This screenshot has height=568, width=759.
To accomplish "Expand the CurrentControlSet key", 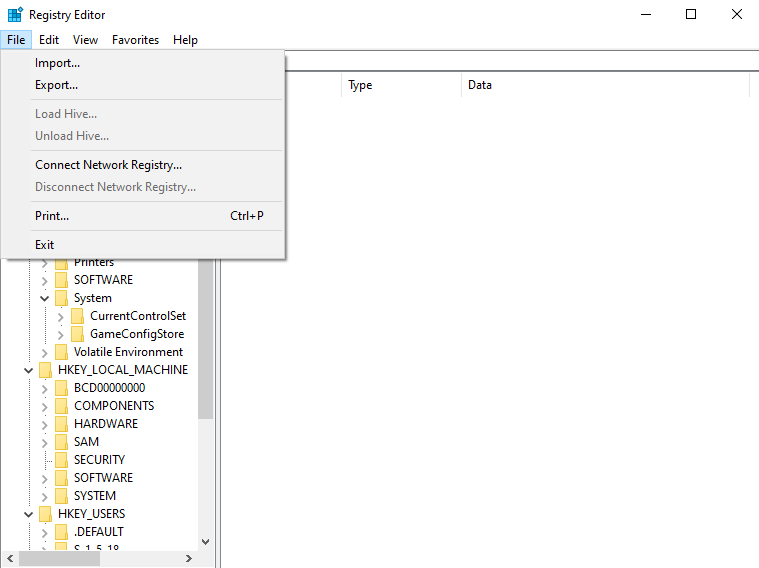I will point(61,317).
